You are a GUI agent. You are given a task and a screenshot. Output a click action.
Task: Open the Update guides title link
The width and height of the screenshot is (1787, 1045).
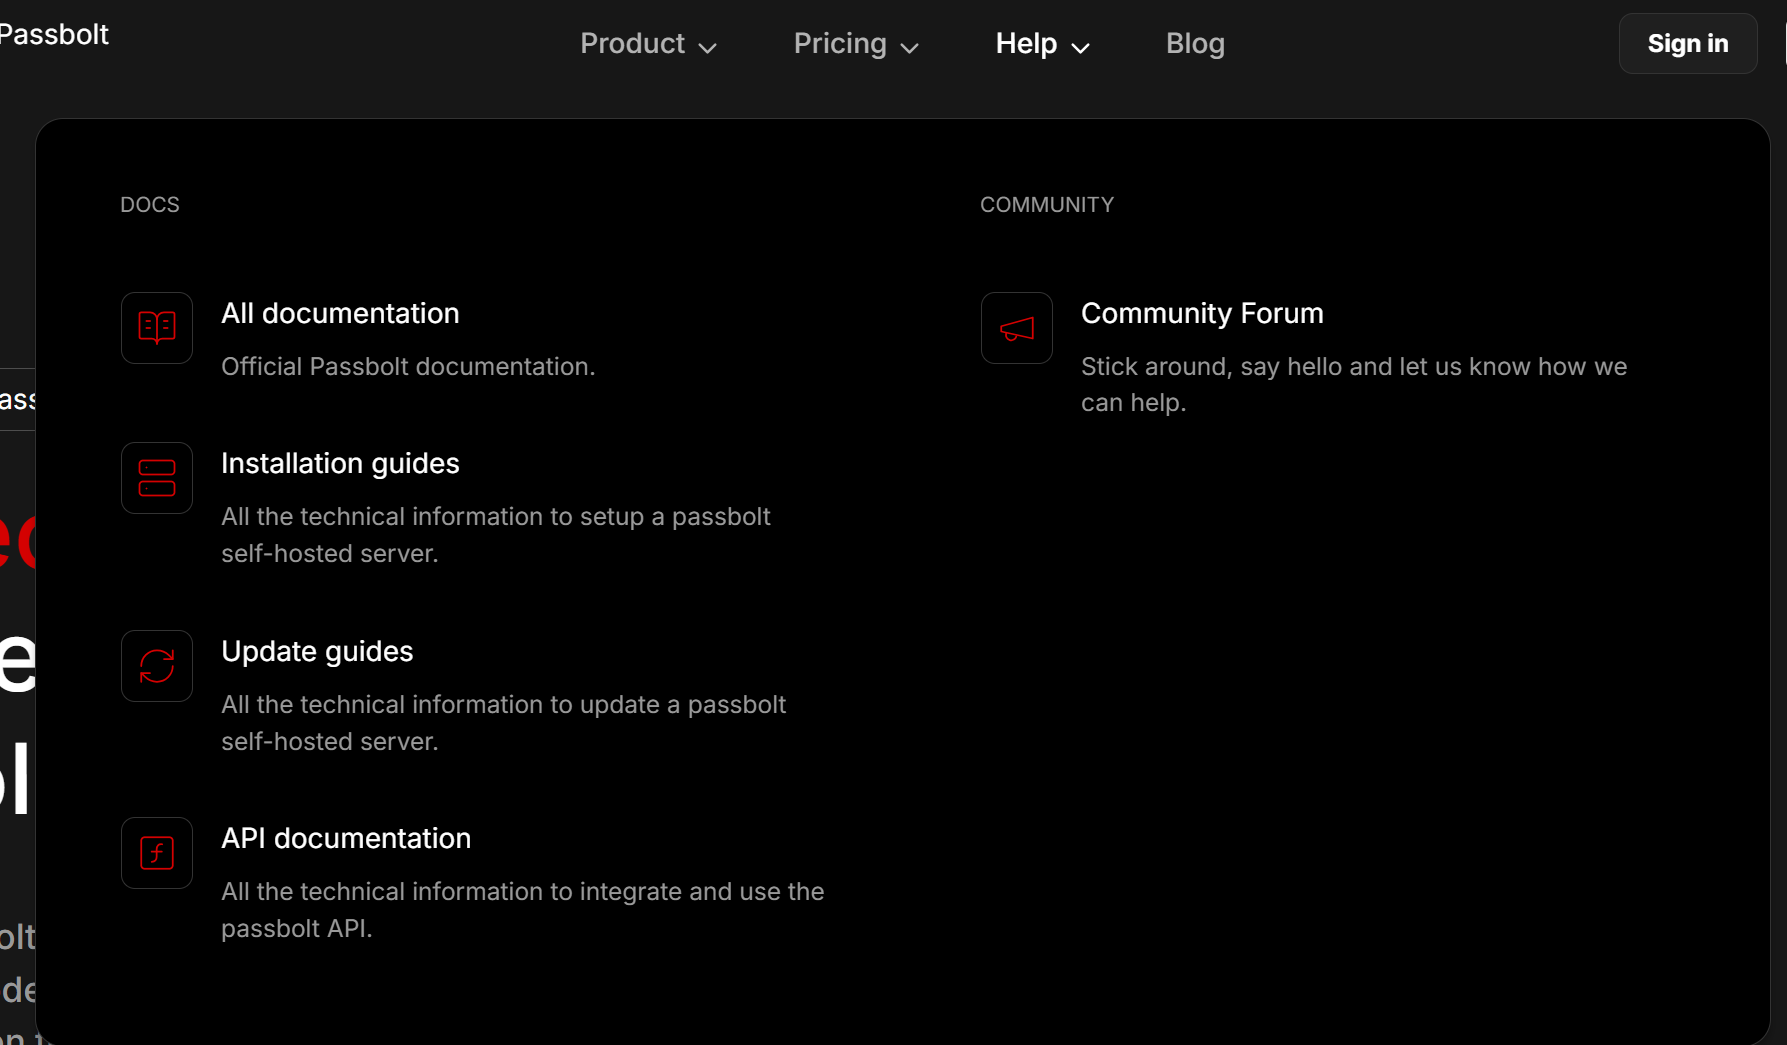pos(317,652)
